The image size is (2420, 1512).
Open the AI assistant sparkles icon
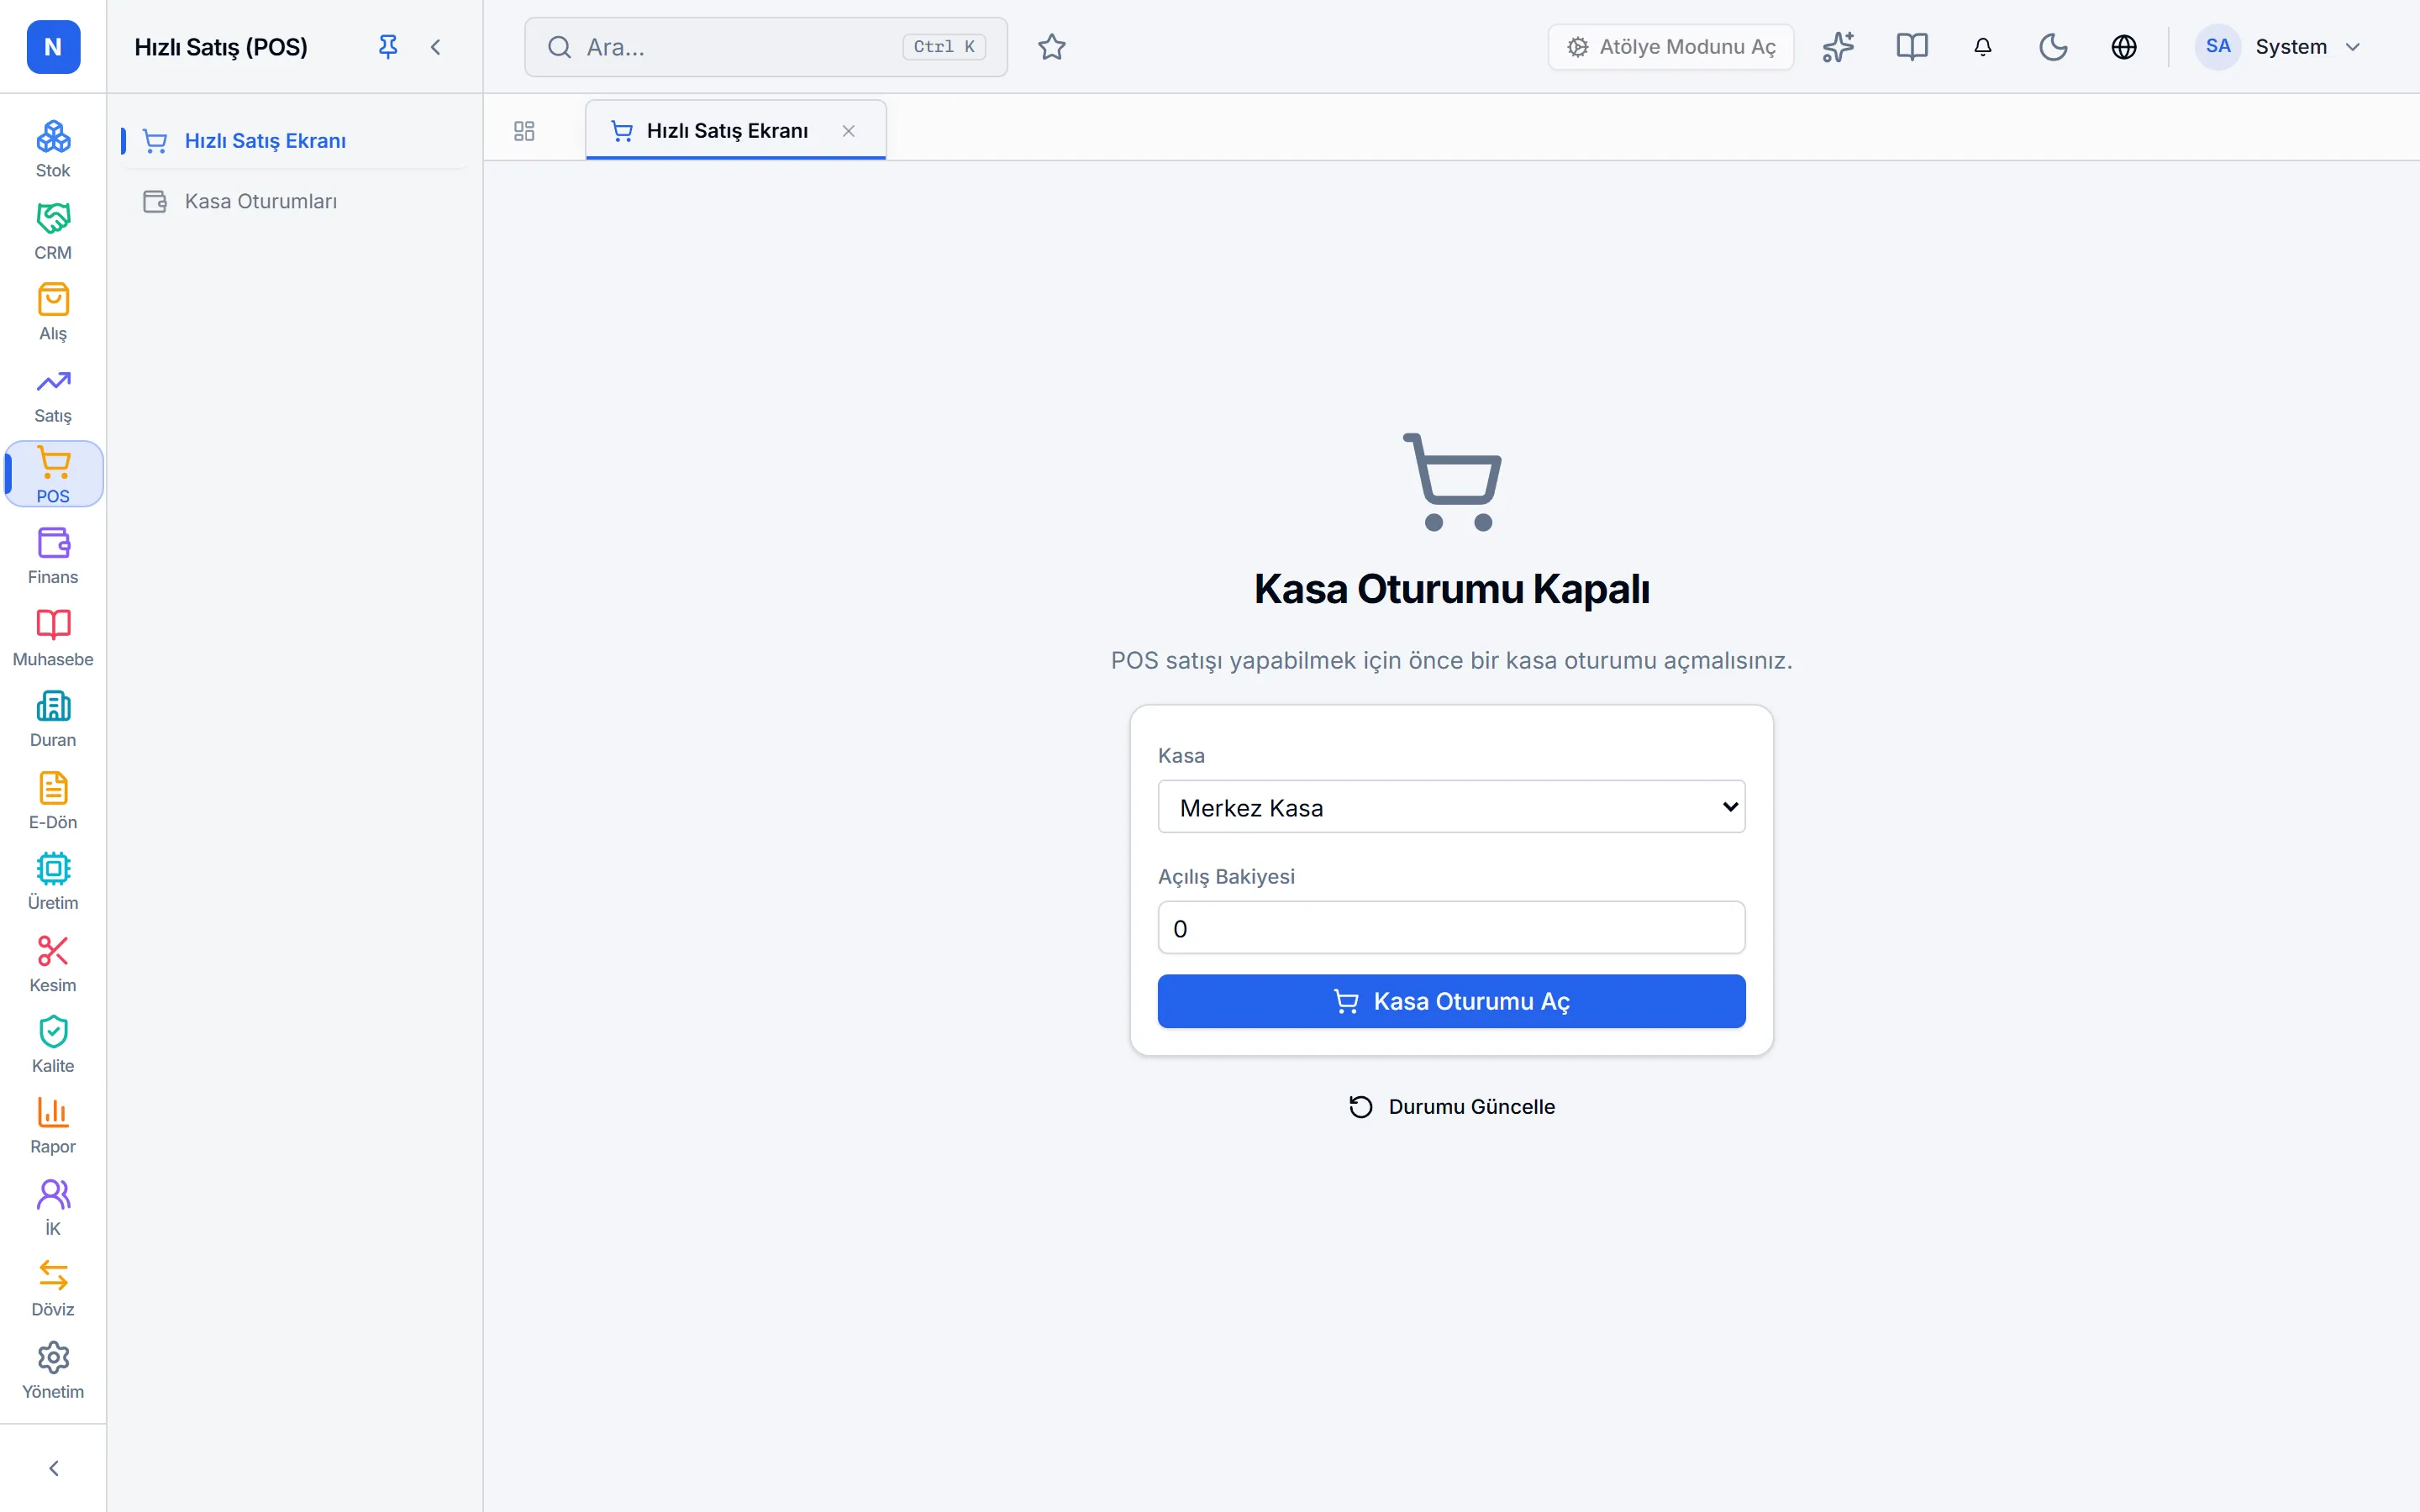tap(1838, 47)
